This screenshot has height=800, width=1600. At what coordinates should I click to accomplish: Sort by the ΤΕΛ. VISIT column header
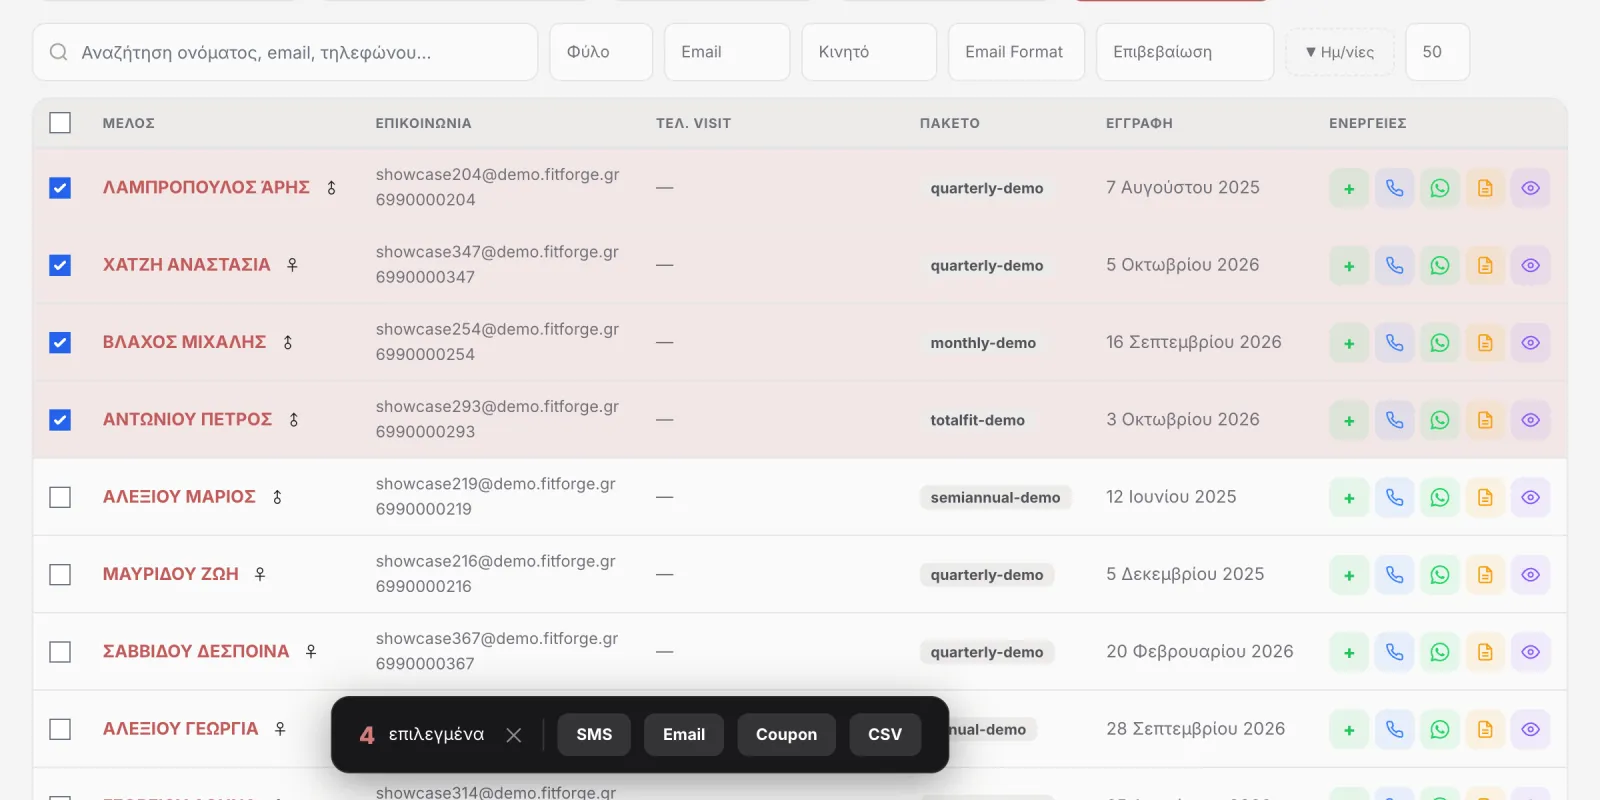[693, 123]
